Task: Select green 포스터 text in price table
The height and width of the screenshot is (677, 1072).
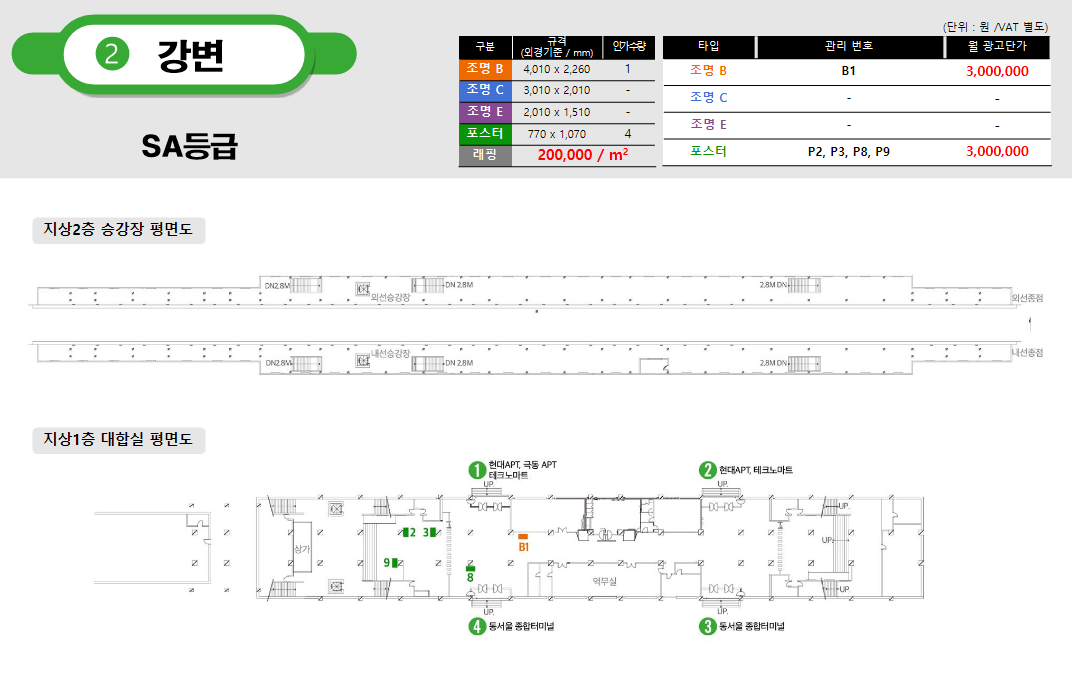Action: point(708,151)
